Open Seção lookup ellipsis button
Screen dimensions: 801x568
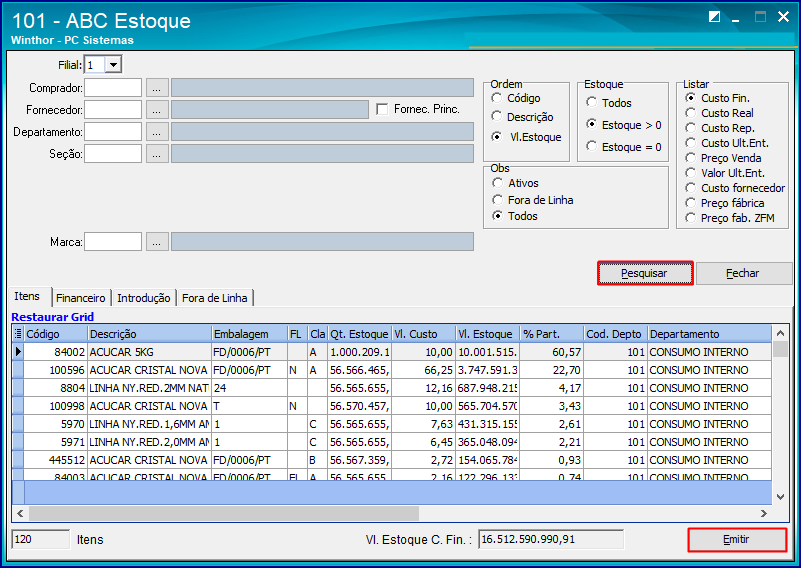coord(157,154)
